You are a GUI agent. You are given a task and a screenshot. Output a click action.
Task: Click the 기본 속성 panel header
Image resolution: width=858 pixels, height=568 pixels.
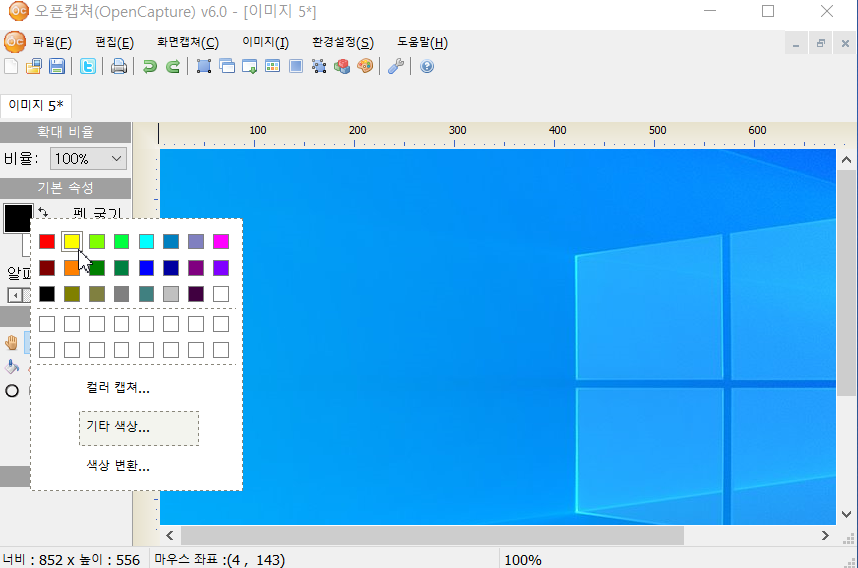click(x=65, y=188)
